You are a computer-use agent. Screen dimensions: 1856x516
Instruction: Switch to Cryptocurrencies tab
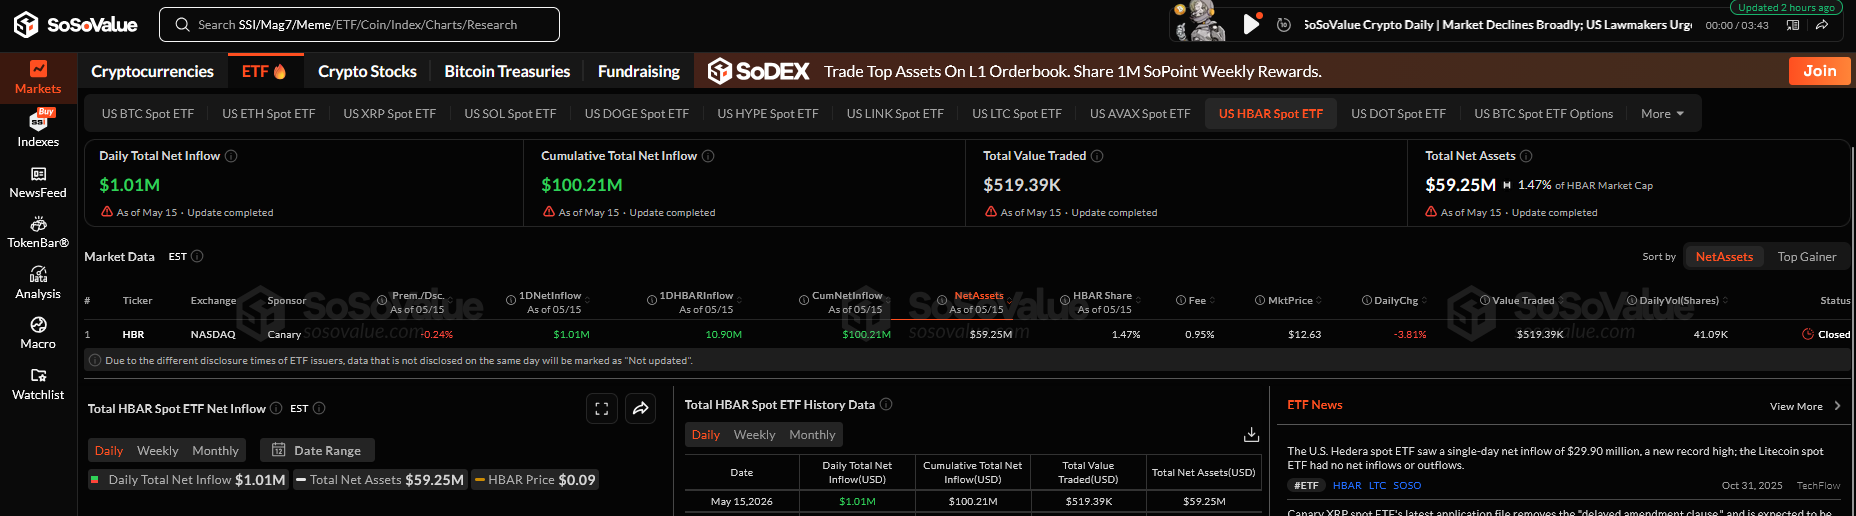tap(152, 71)
